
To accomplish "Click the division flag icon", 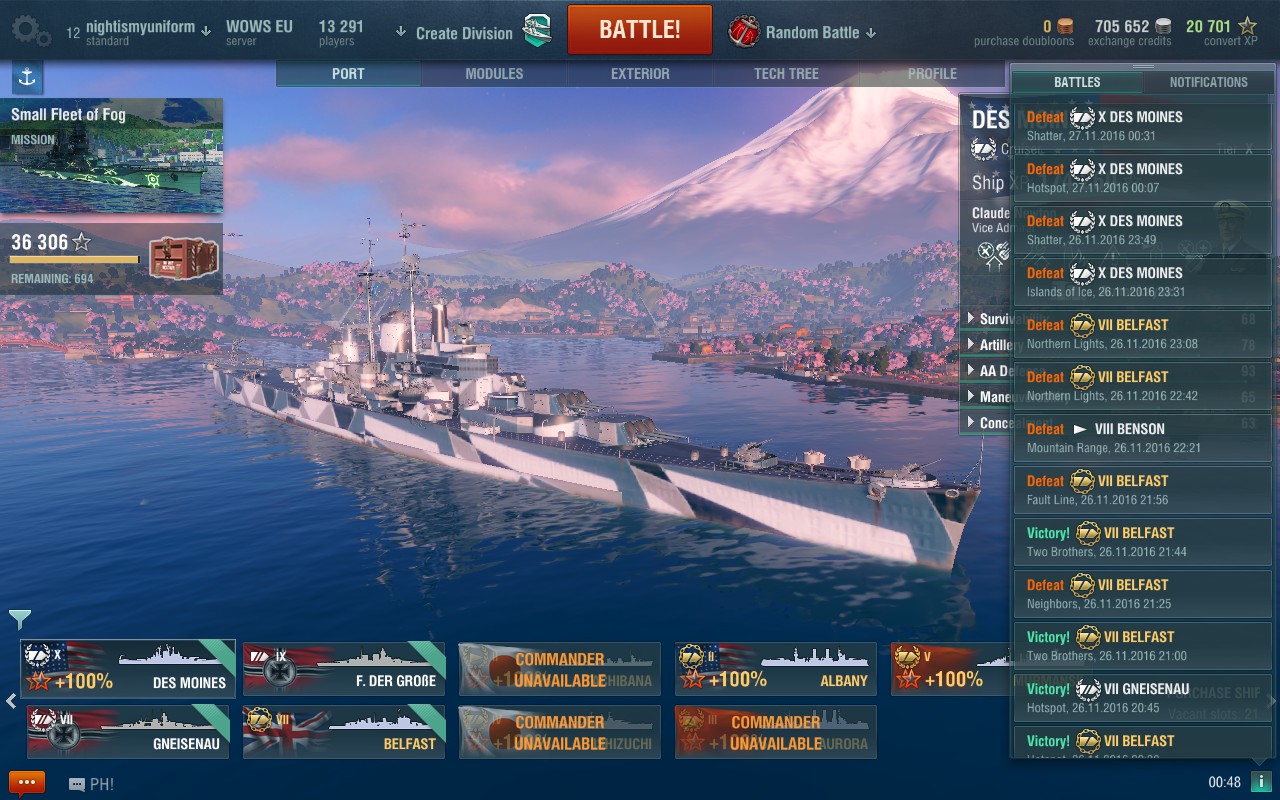I will click(537, 31).
